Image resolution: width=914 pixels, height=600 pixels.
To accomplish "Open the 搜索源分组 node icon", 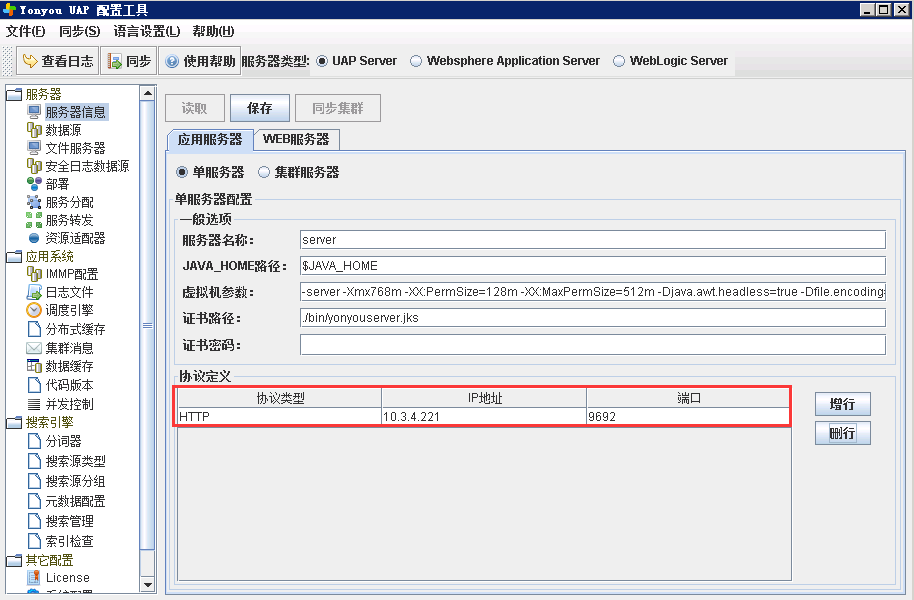I will coord(34,481).
